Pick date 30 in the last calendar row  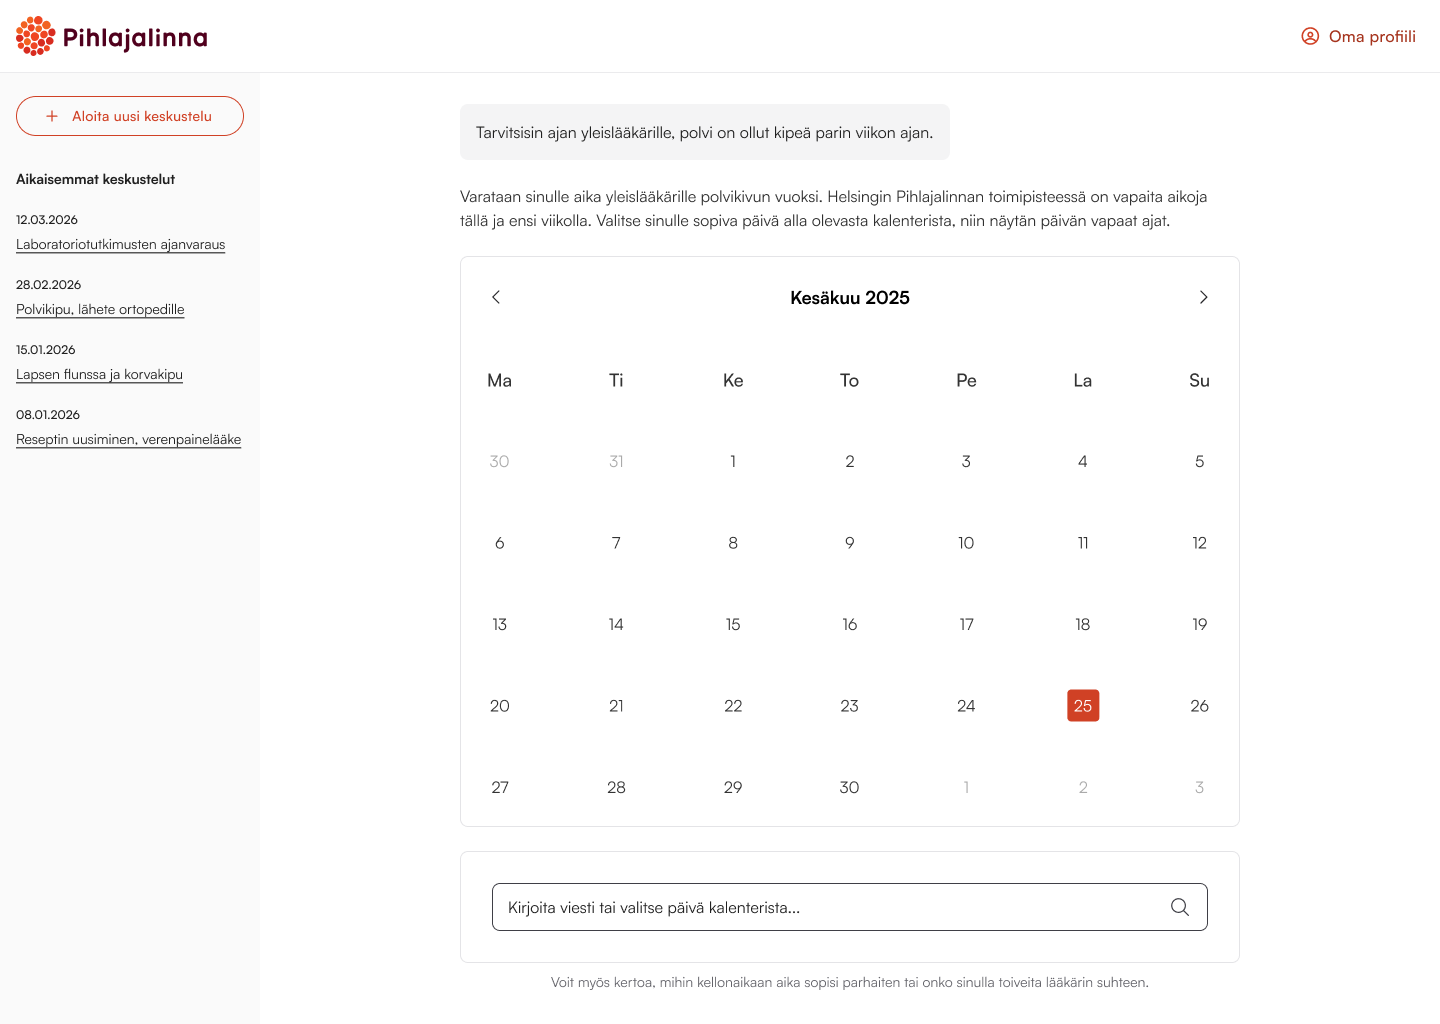click(849, 787)
